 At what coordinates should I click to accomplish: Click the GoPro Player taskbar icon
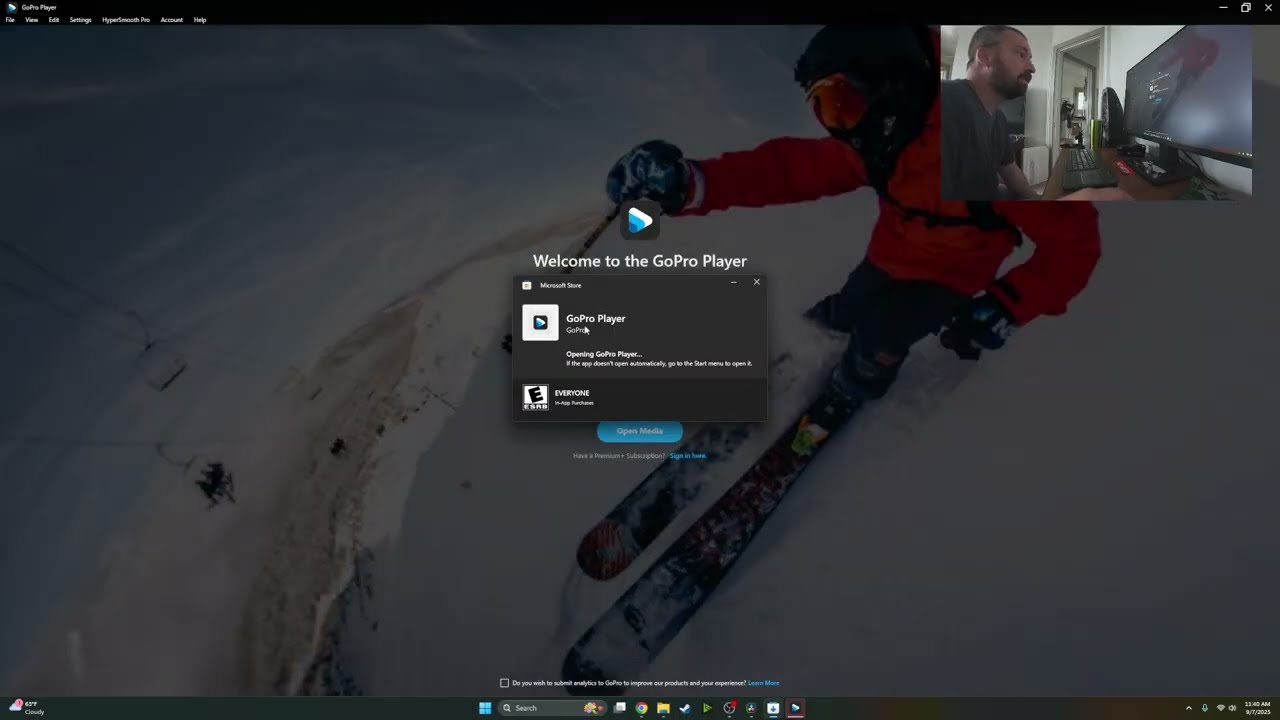click(795, 708)
